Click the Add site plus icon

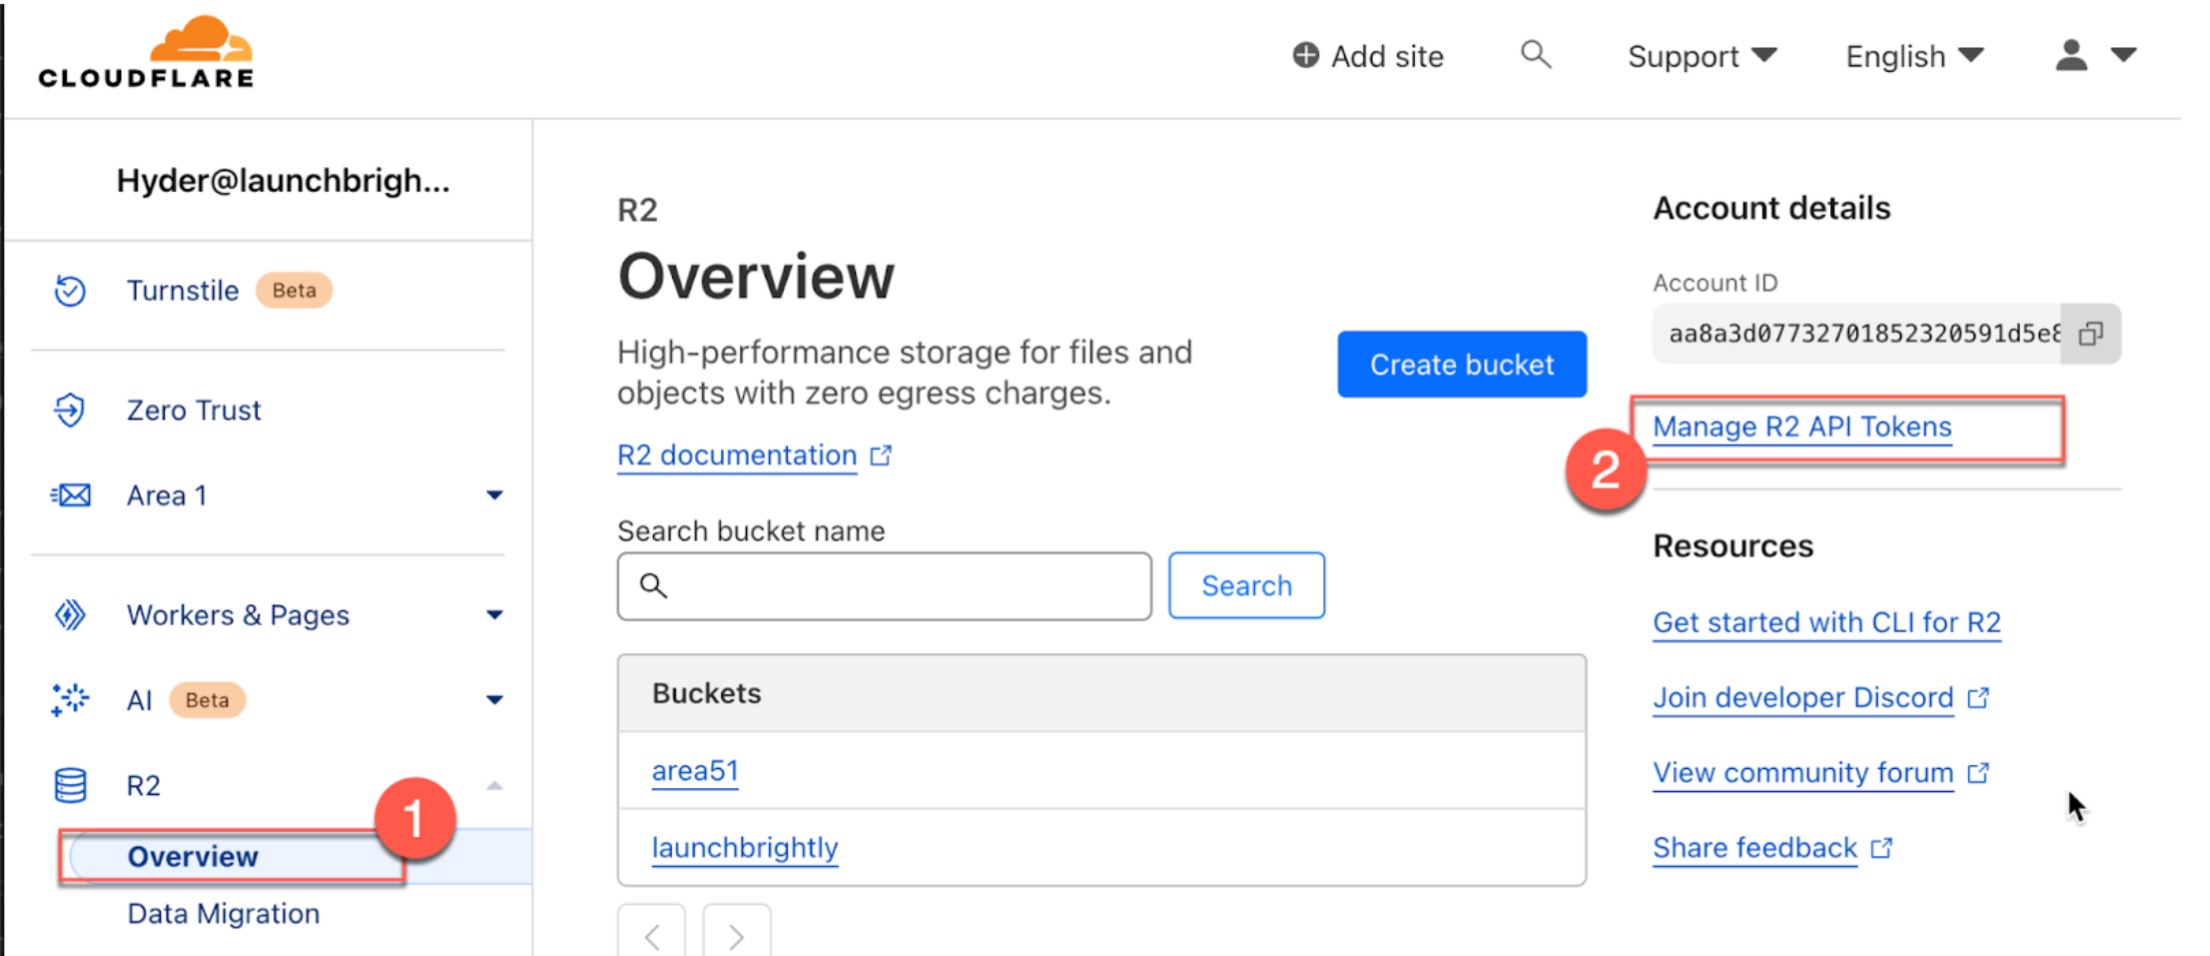(1305, 55)
